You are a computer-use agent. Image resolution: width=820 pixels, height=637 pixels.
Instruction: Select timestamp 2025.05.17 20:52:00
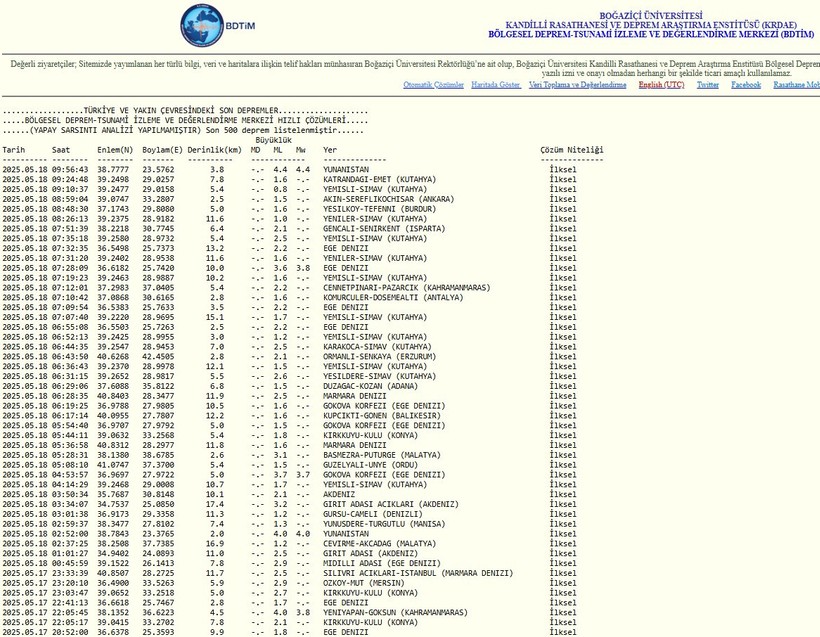click(45, 632)
